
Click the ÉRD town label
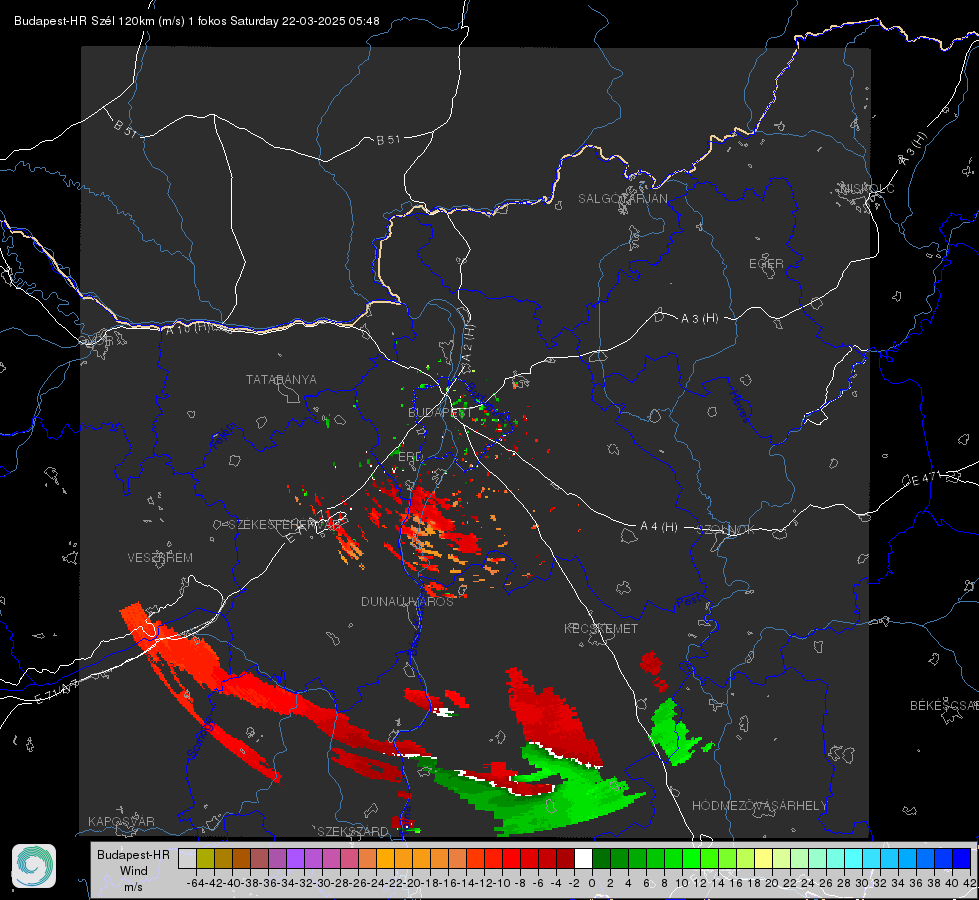pos(410,457)
